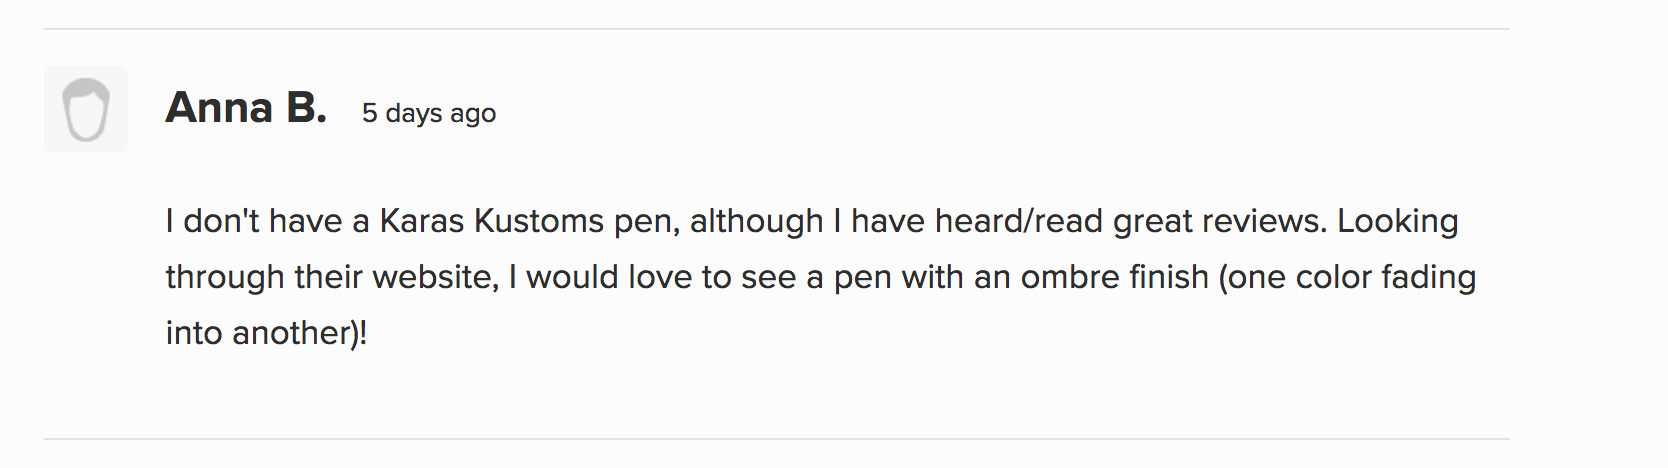This screenshot has width=1668, height=468.
Task: Click Anna B.'s default avatar icon
Action: pos(86,109)
